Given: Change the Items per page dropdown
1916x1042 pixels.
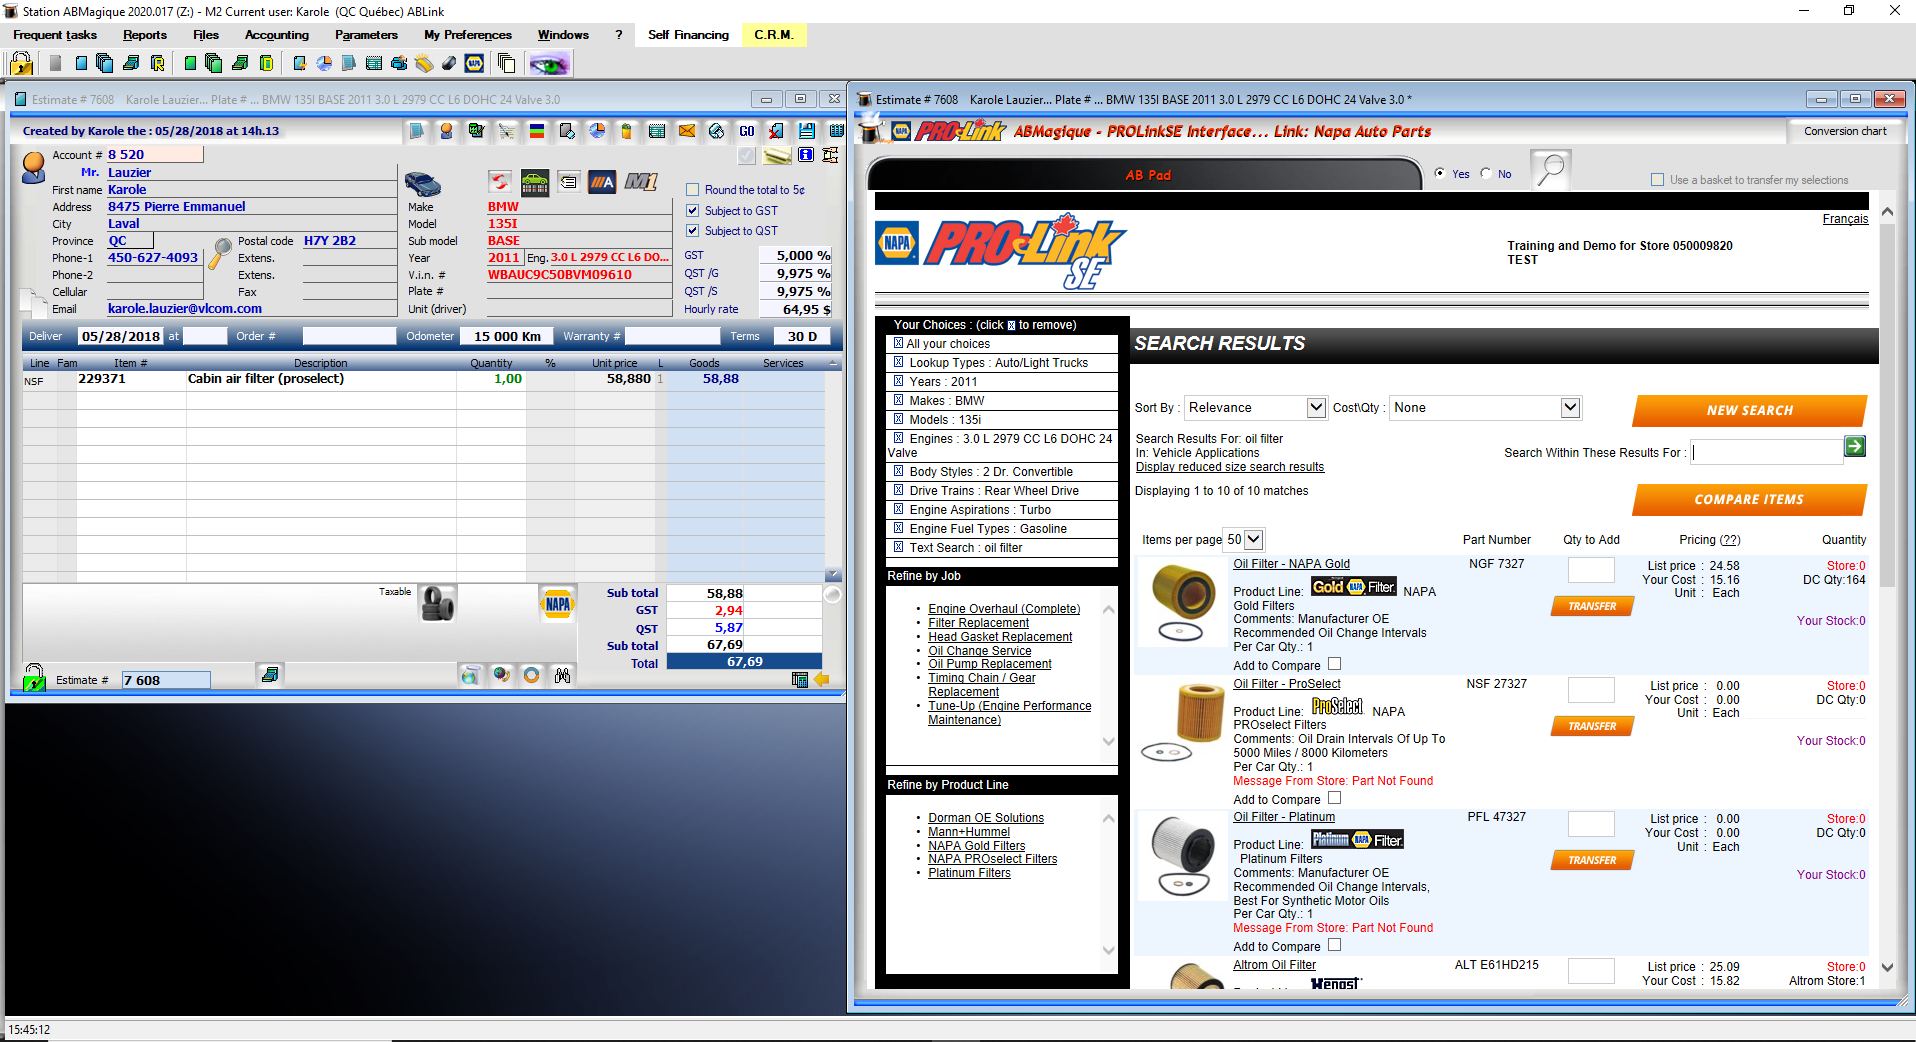Looking at the screenshot, I should tap(1251, 539).
